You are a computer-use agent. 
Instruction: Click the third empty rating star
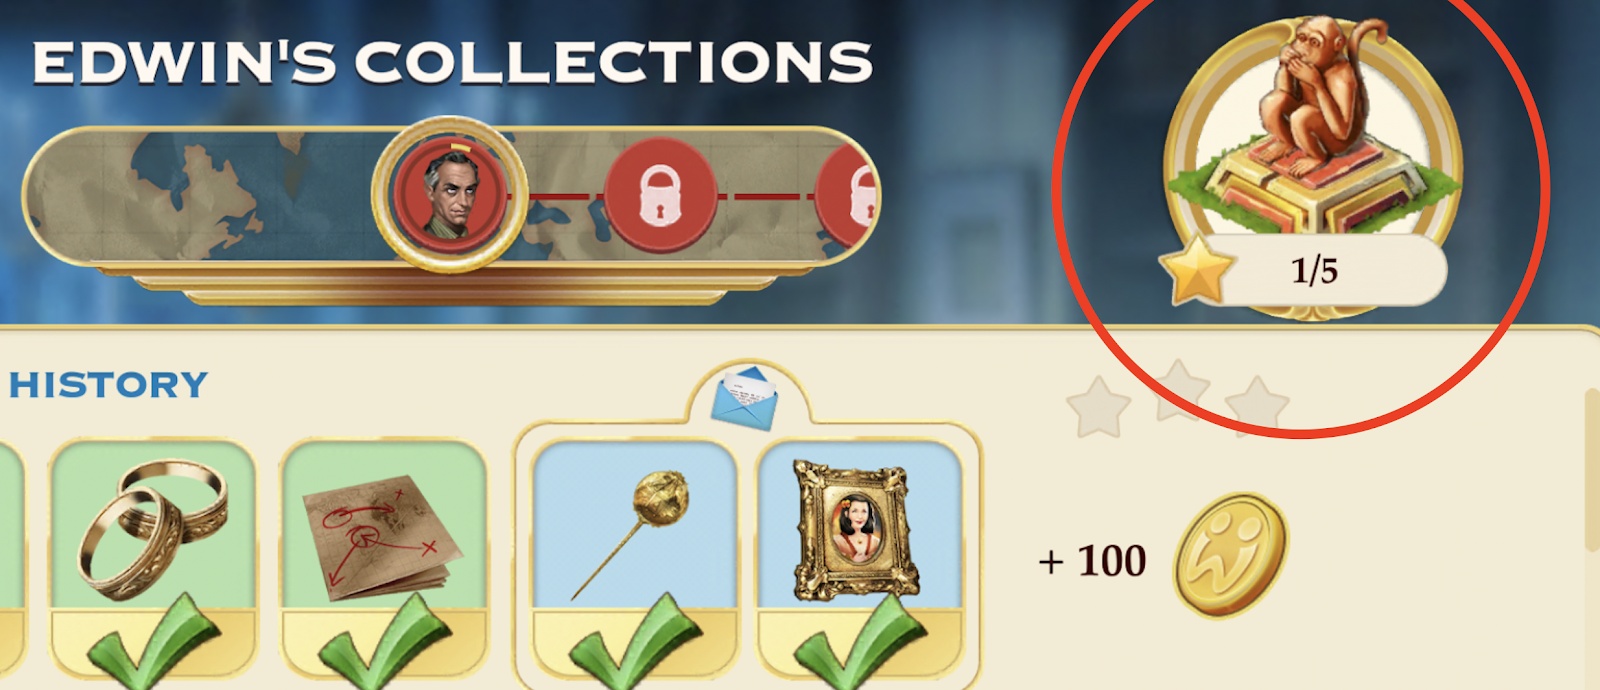click(x=1257, y=407)
